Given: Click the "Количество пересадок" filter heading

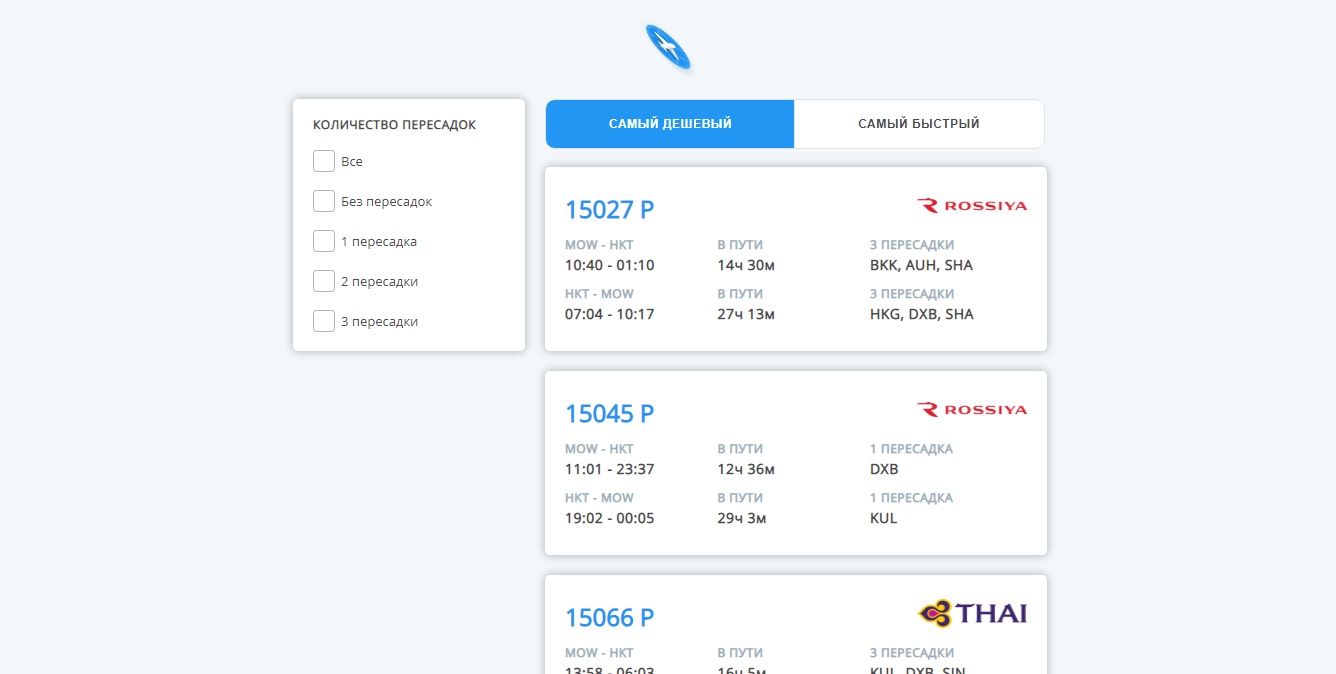Looking at the screenshot, I should coord(394,125).
